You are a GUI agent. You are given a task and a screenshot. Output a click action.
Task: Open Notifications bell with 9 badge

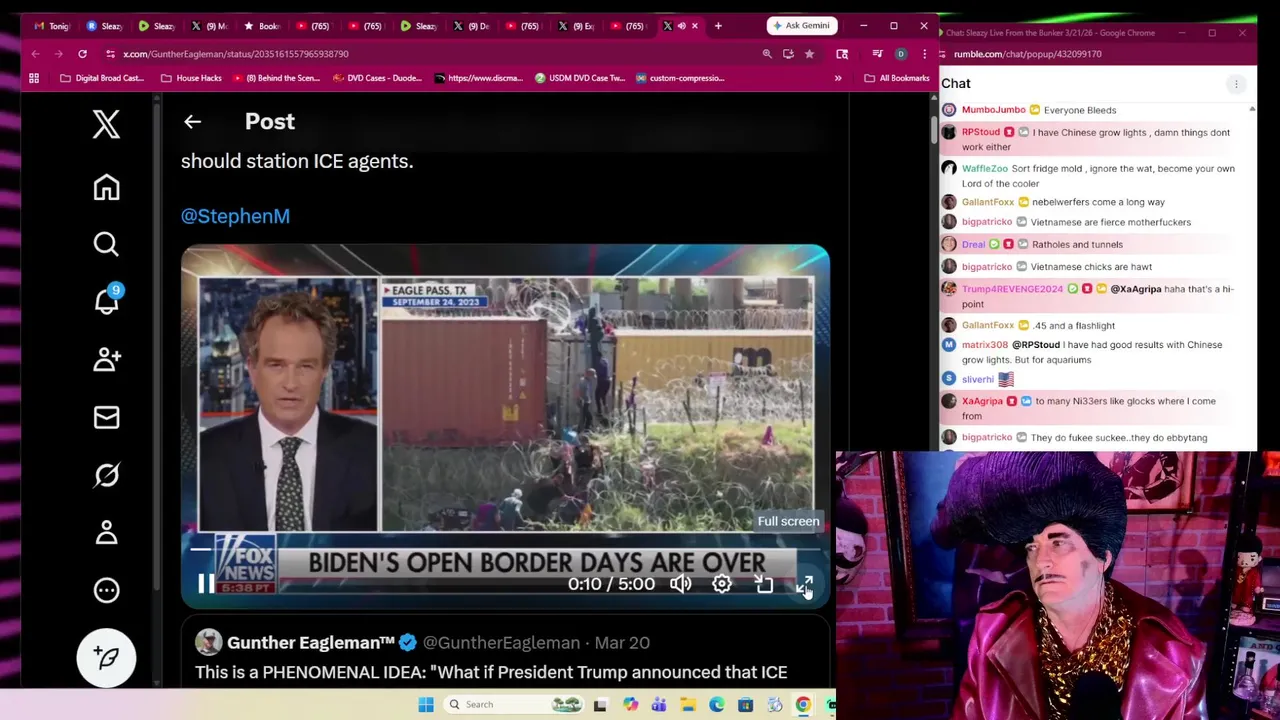click(107, 299)
